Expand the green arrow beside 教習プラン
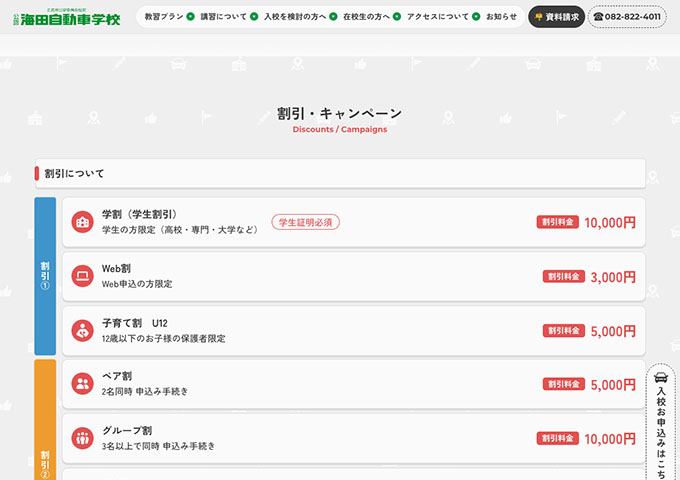 click(x=190, y=16)
